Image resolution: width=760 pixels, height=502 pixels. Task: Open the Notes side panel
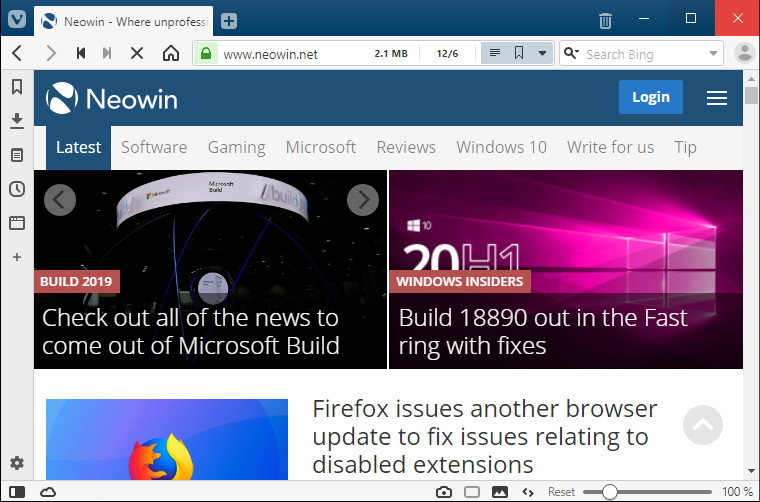coord(16,155)
